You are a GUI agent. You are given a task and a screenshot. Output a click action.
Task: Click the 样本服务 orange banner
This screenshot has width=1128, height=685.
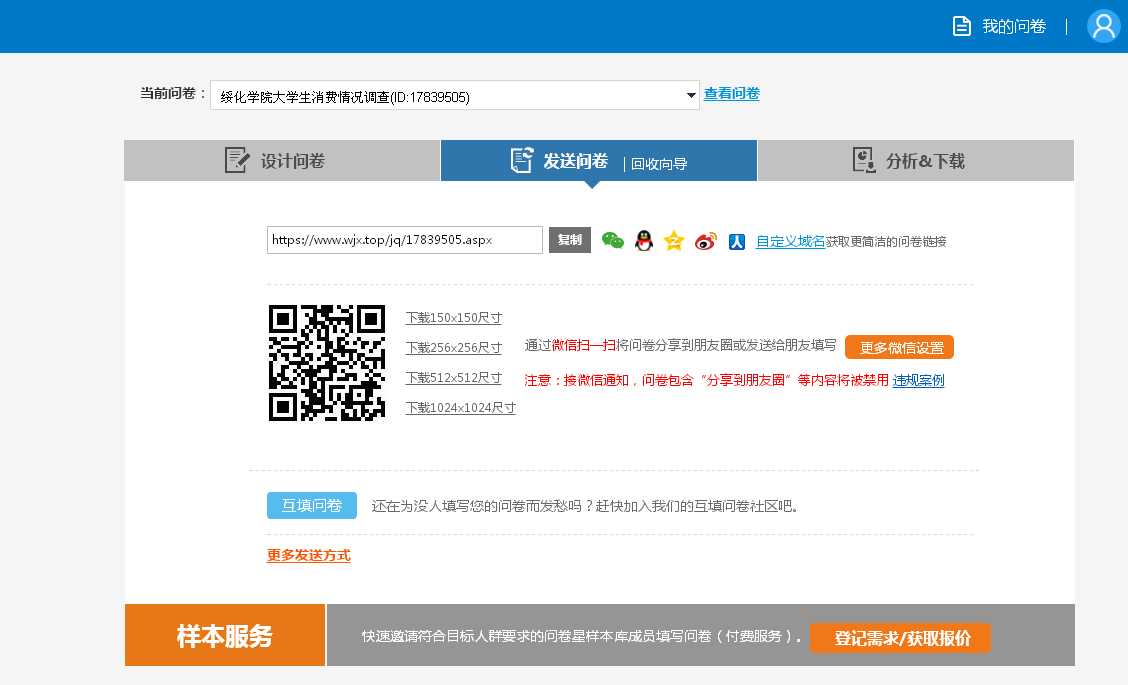[x=224, y=635]
